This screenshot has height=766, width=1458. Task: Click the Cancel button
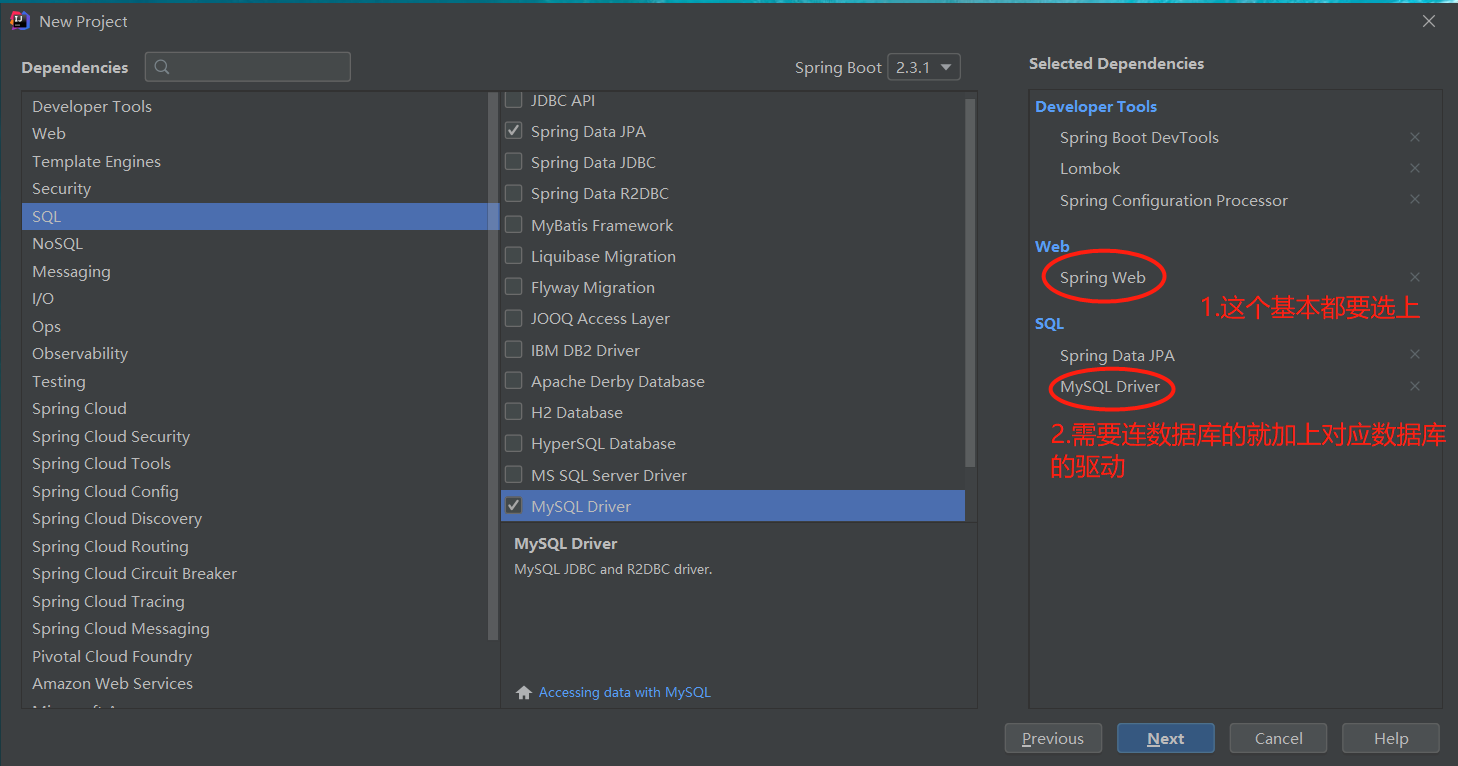coord(1279,738)
